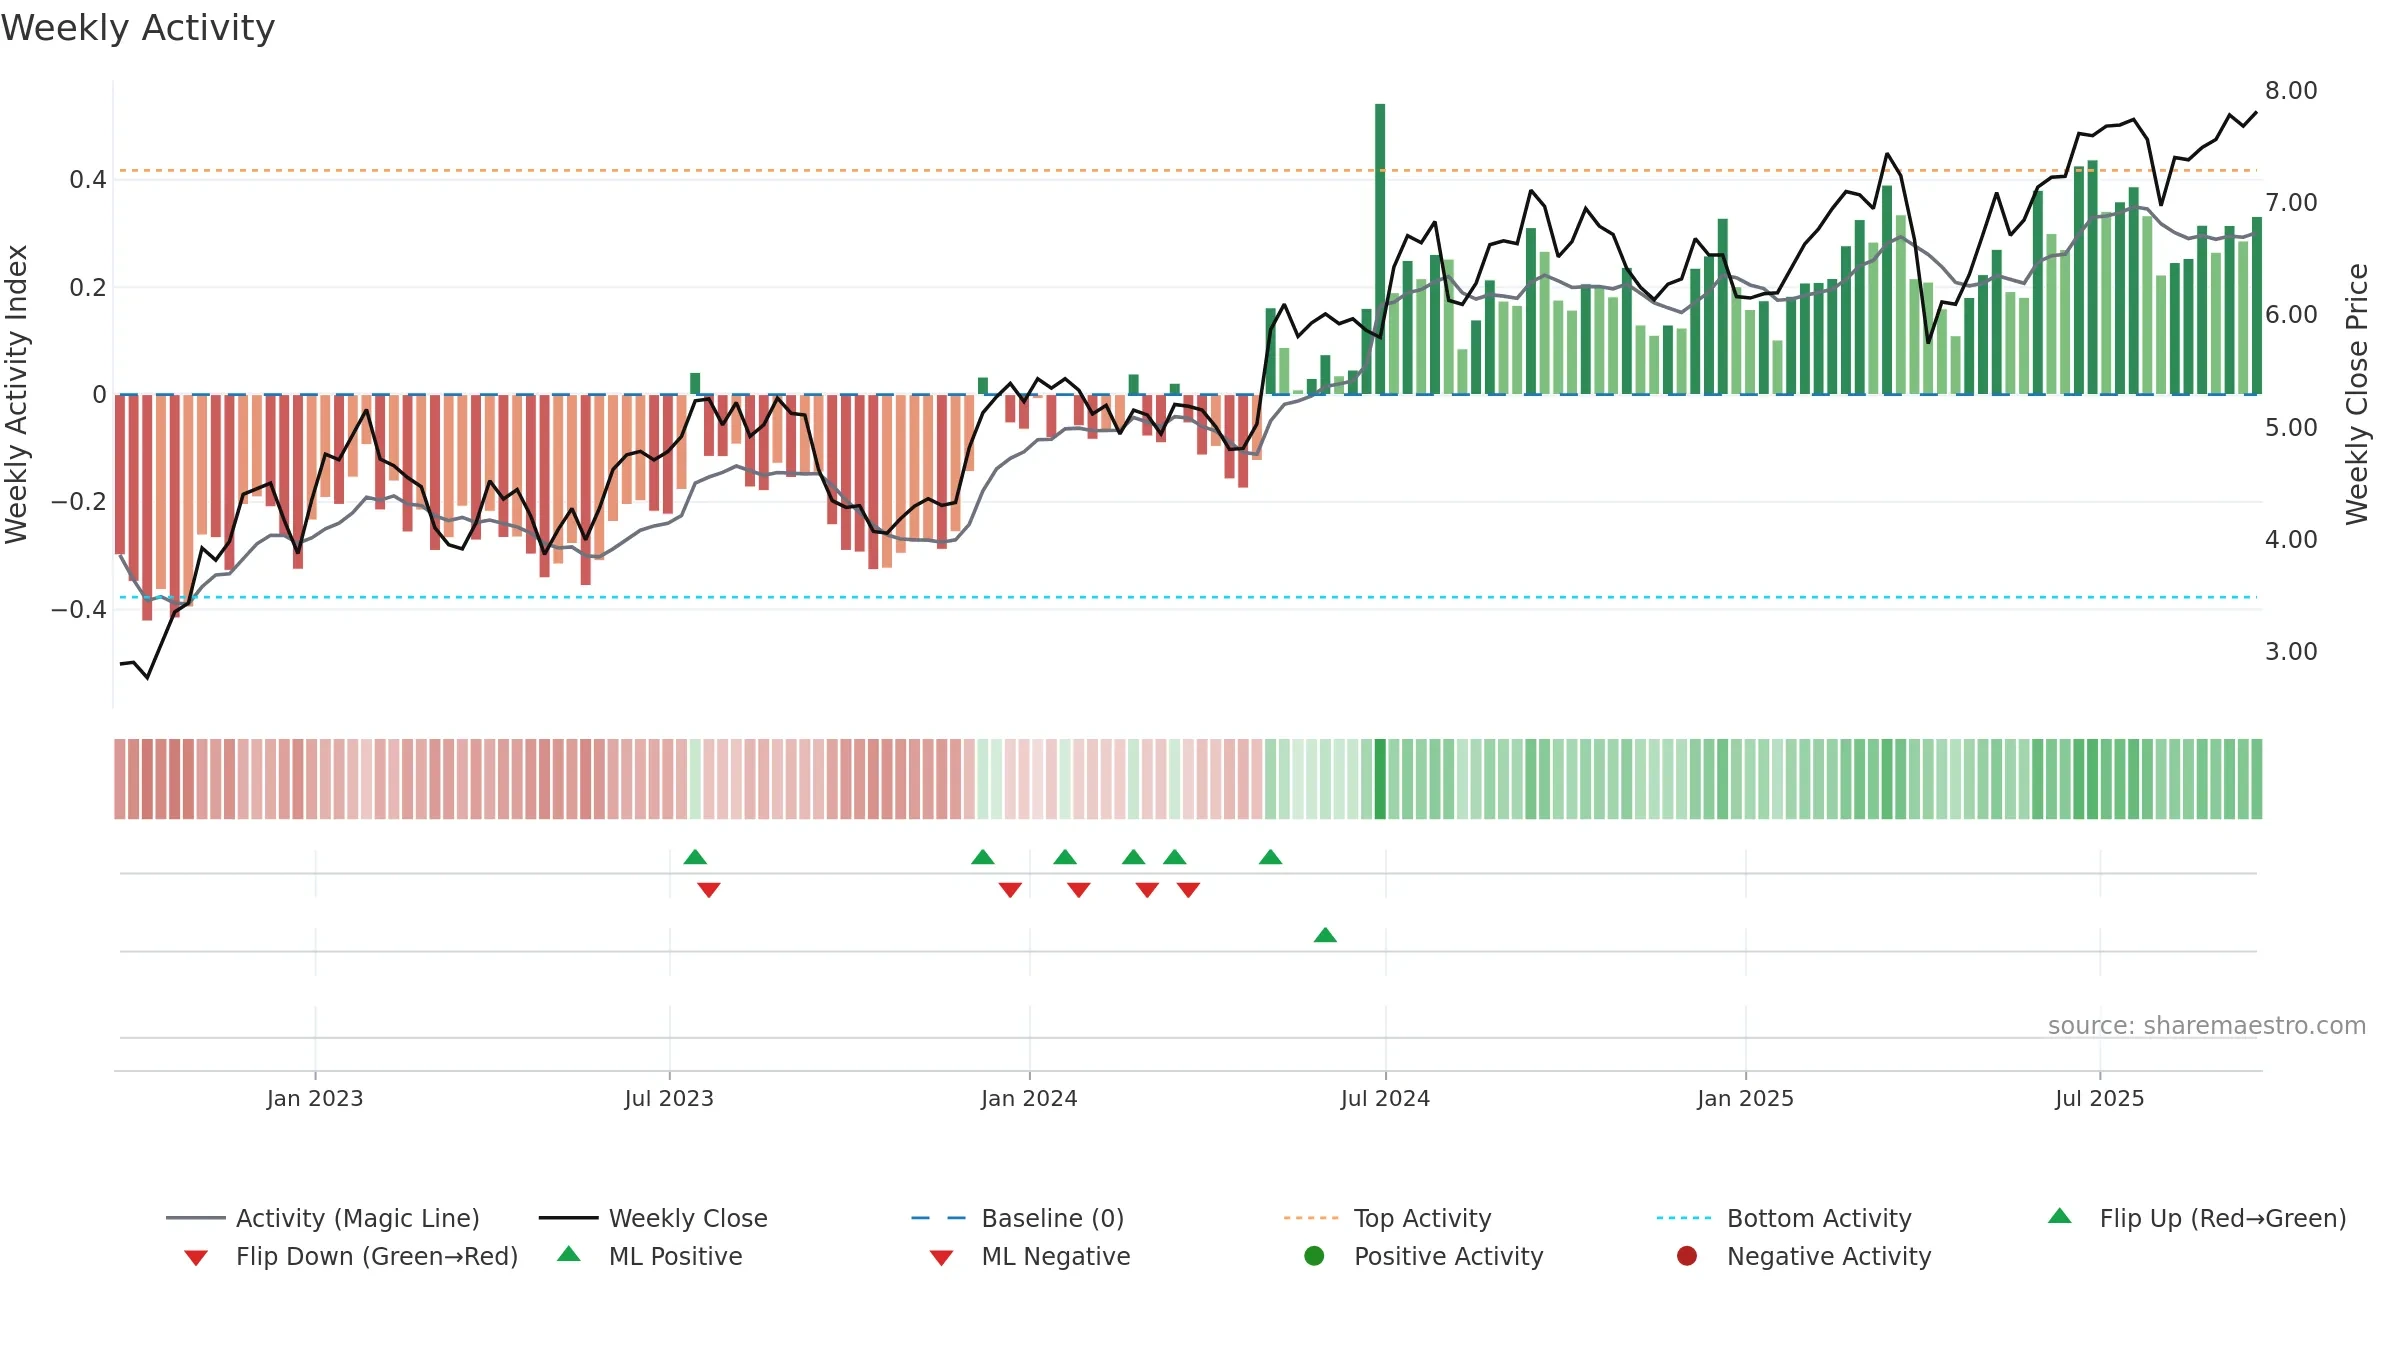Click the Jan 2024 x-axis label
Screen dimensions: 2400x1350
coord(1029,1098)
